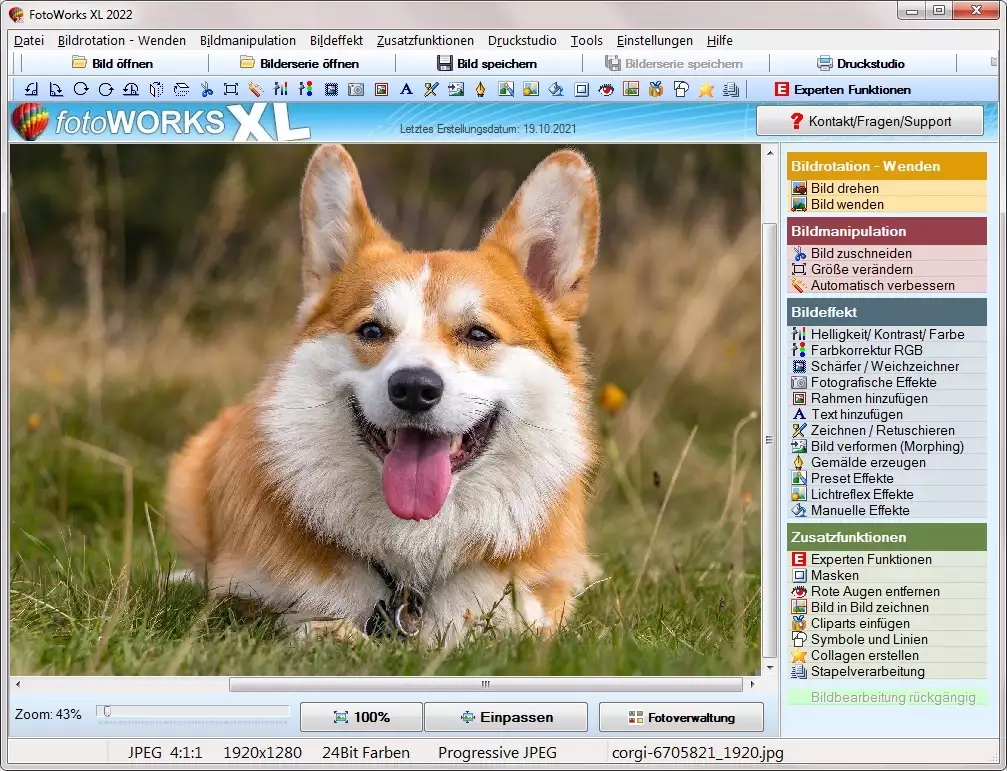This screenshot has height=771, width=1007.
Task: Select the text tool 'A' toolbar icon
Action: coord(406,90)
